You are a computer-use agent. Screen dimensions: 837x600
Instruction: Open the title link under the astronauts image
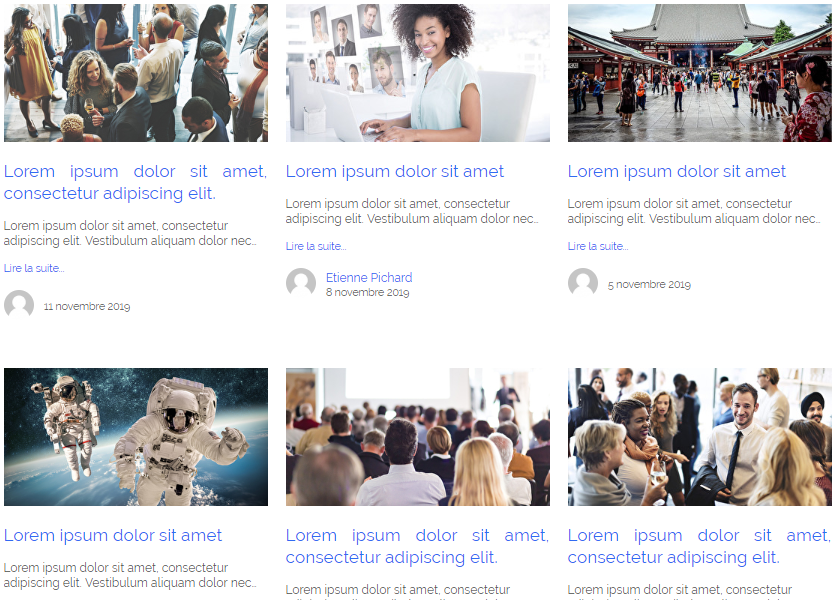113,535
